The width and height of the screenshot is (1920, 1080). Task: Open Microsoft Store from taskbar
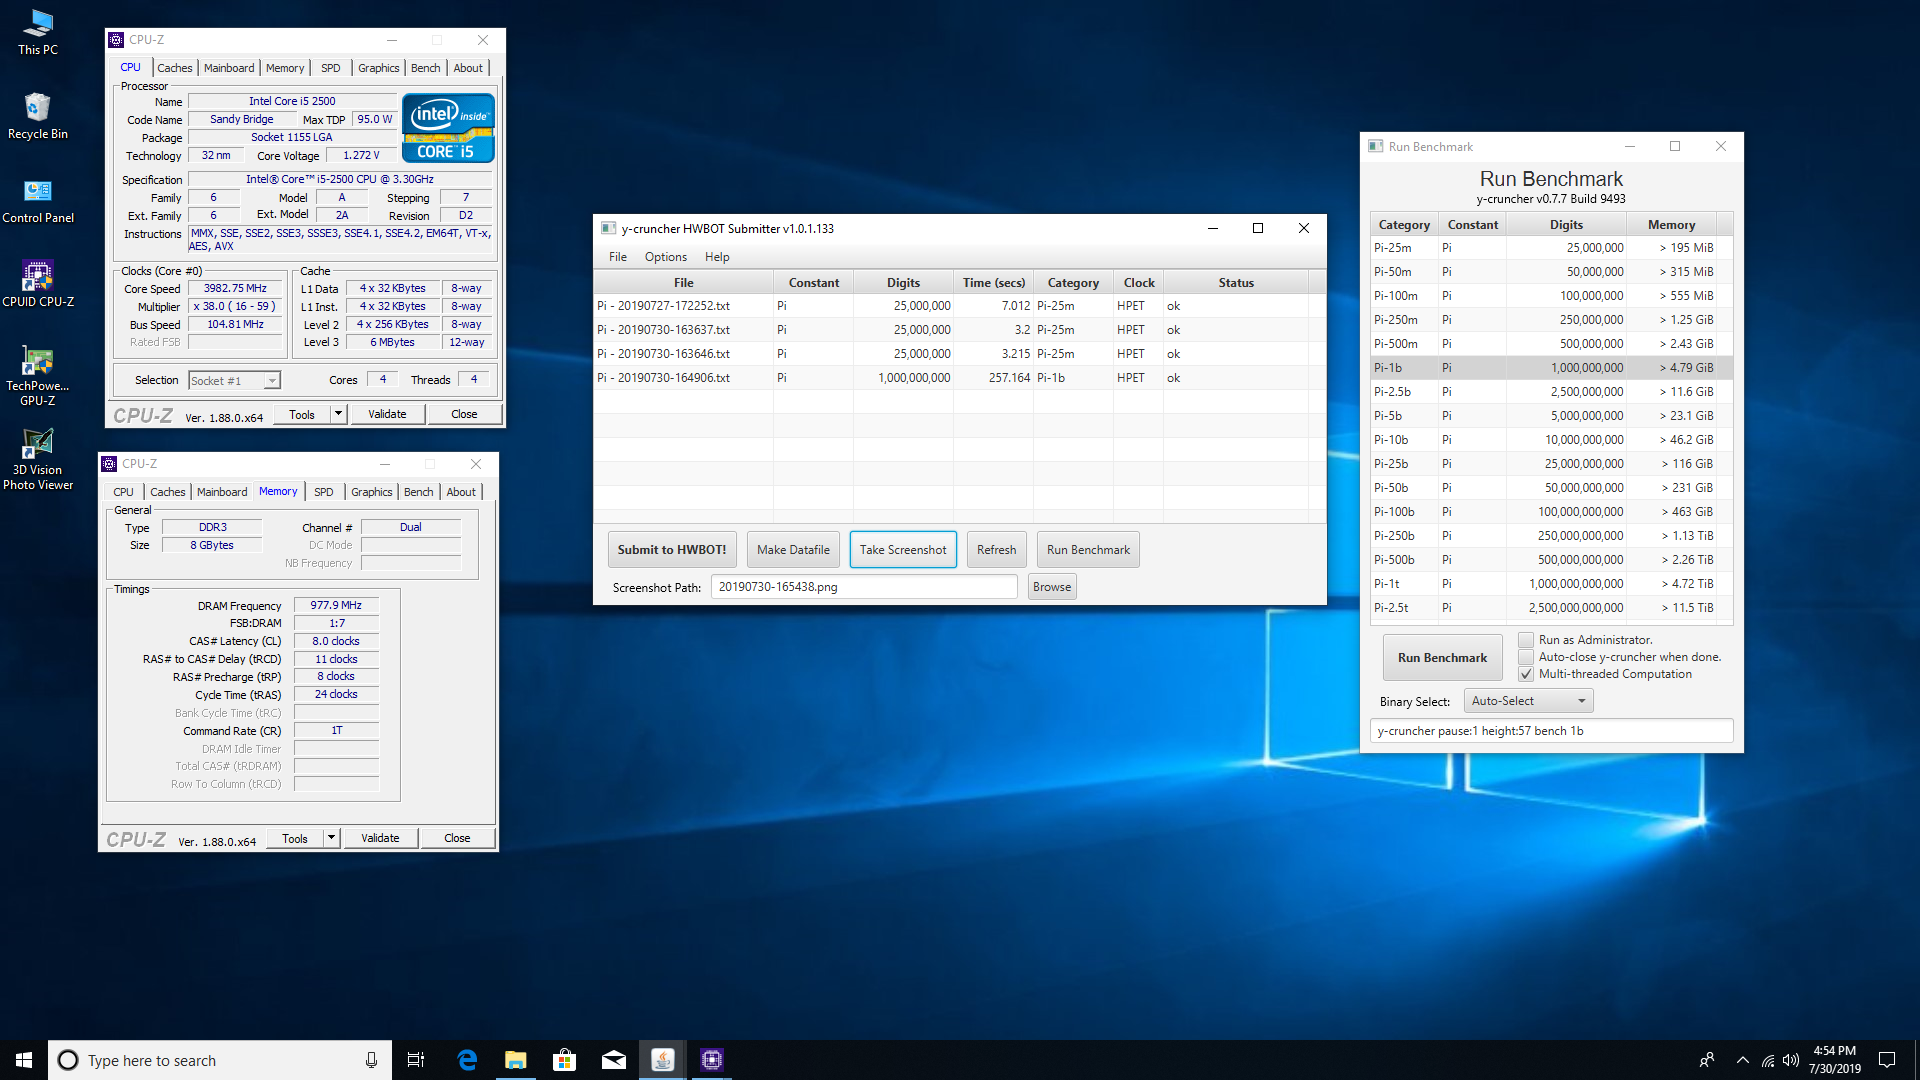[564, 1060]
